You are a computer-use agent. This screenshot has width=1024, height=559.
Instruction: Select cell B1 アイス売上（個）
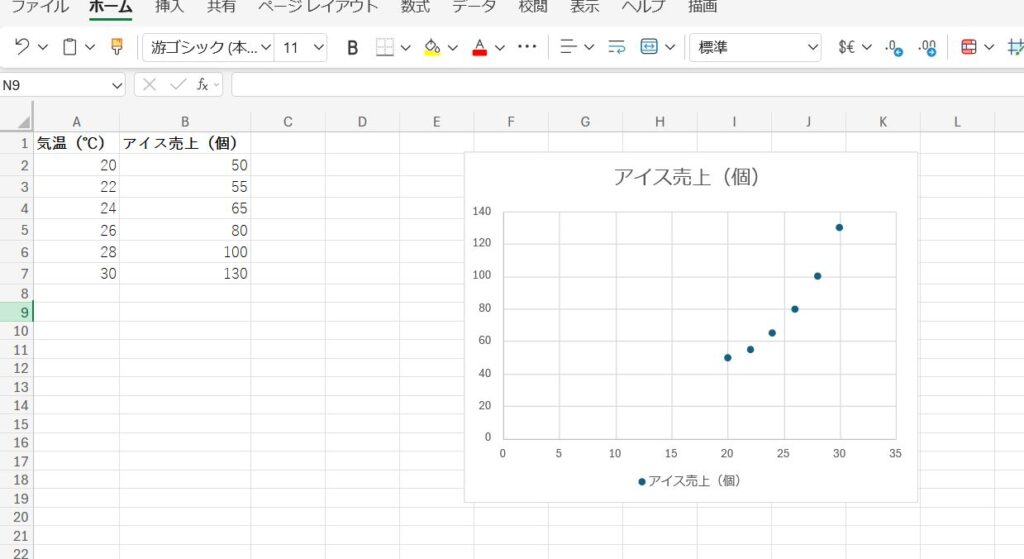coord(185,143)
